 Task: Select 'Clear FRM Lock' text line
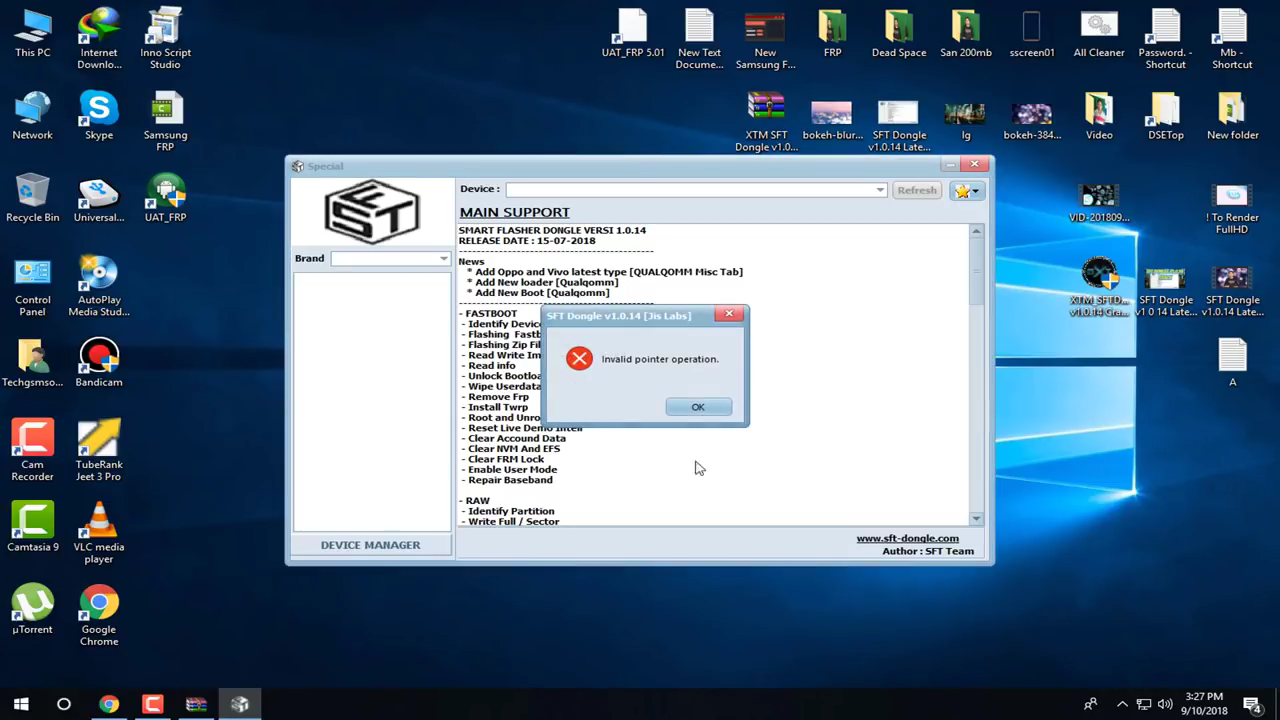[506, 459]
